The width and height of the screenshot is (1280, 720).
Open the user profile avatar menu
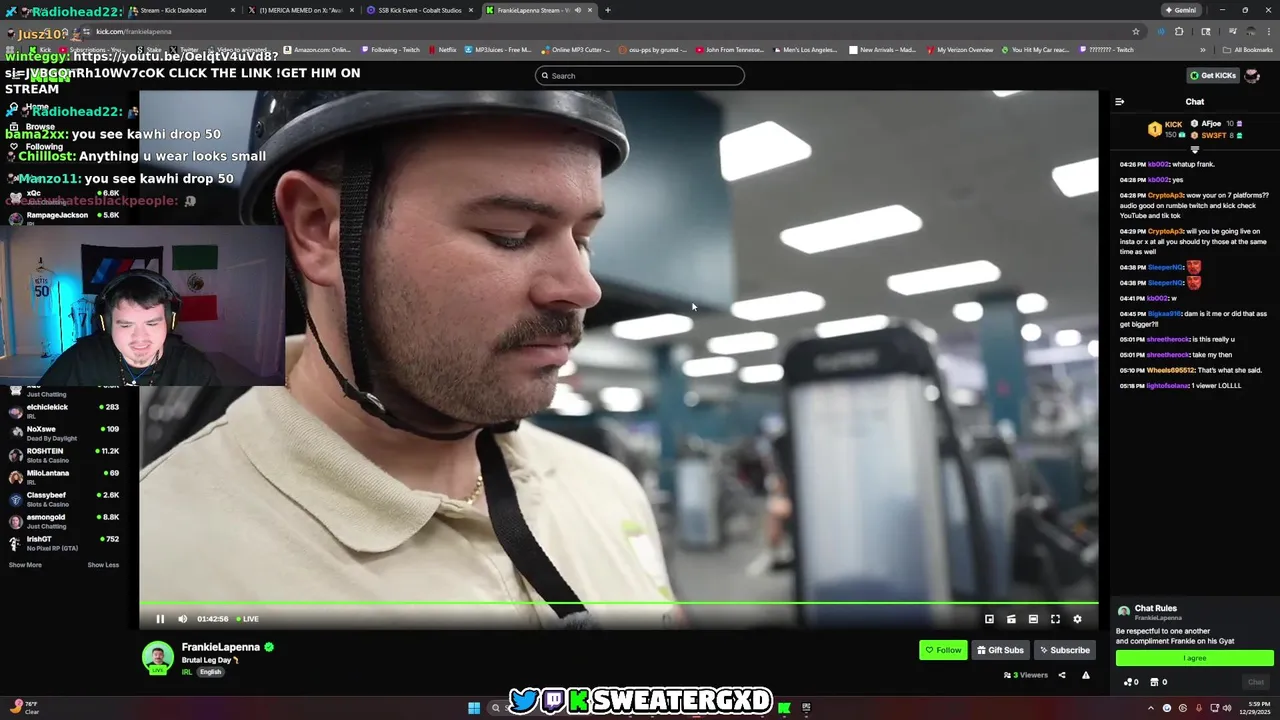tap(1252, 75)
